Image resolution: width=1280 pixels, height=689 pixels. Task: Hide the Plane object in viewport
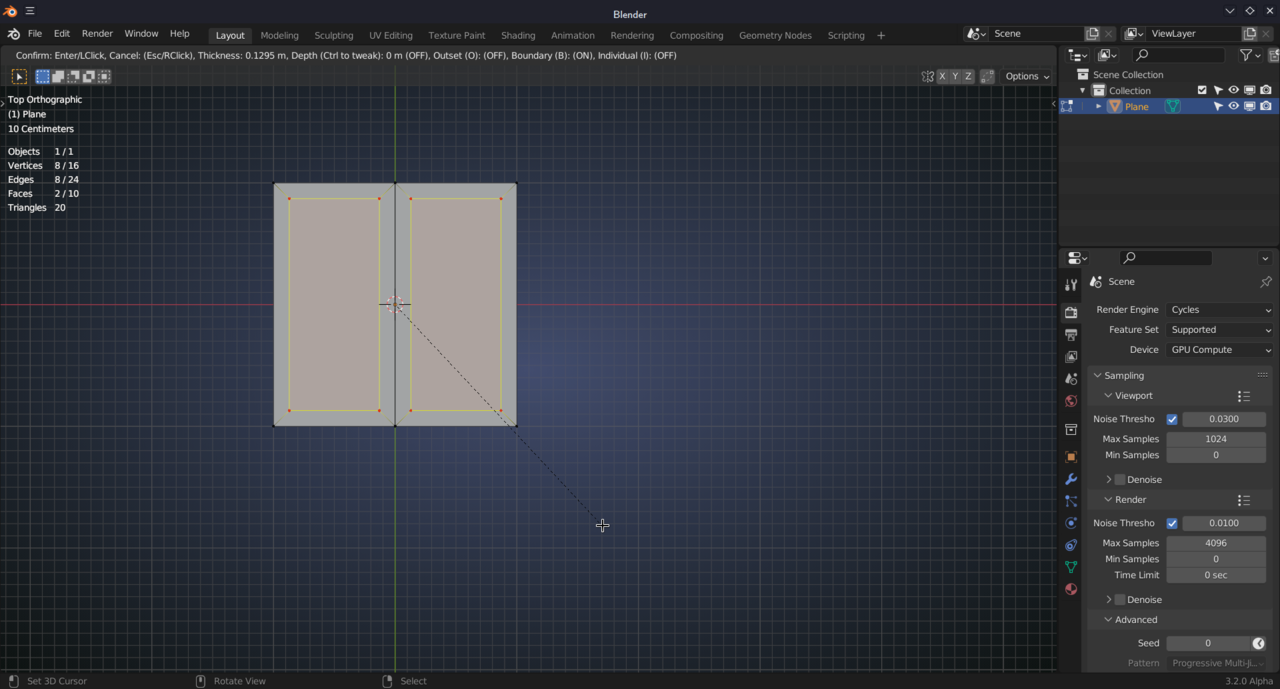(x=1233, y=106)
